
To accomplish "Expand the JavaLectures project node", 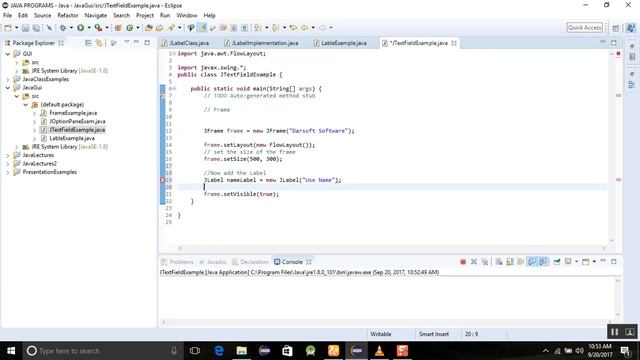I will pos(8,155).
